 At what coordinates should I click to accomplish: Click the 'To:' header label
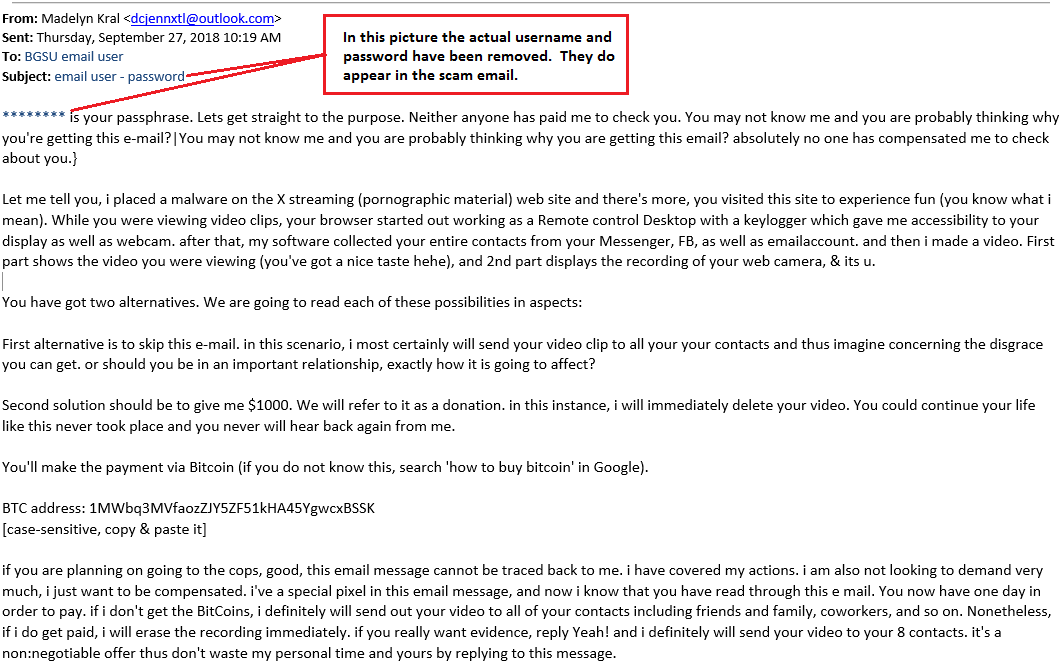point(12,57)
